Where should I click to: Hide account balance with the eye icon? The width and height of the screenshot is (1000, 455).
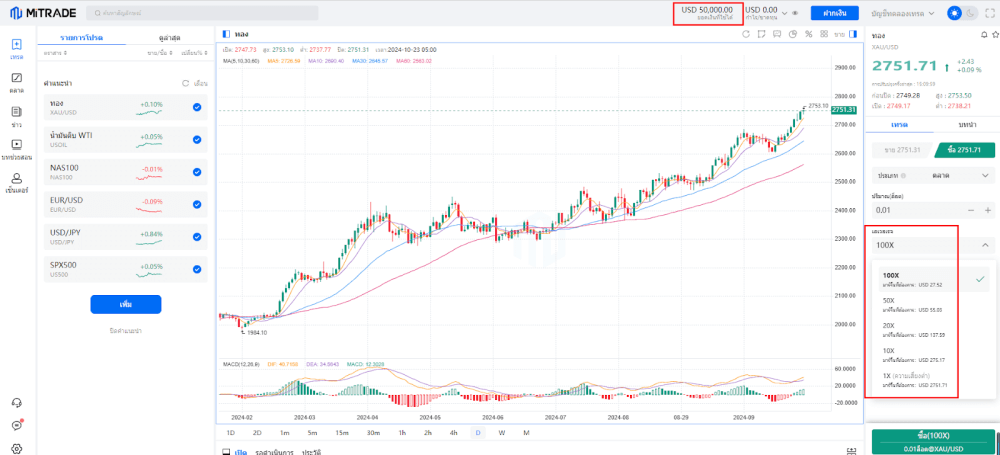[x=795, y=13]
